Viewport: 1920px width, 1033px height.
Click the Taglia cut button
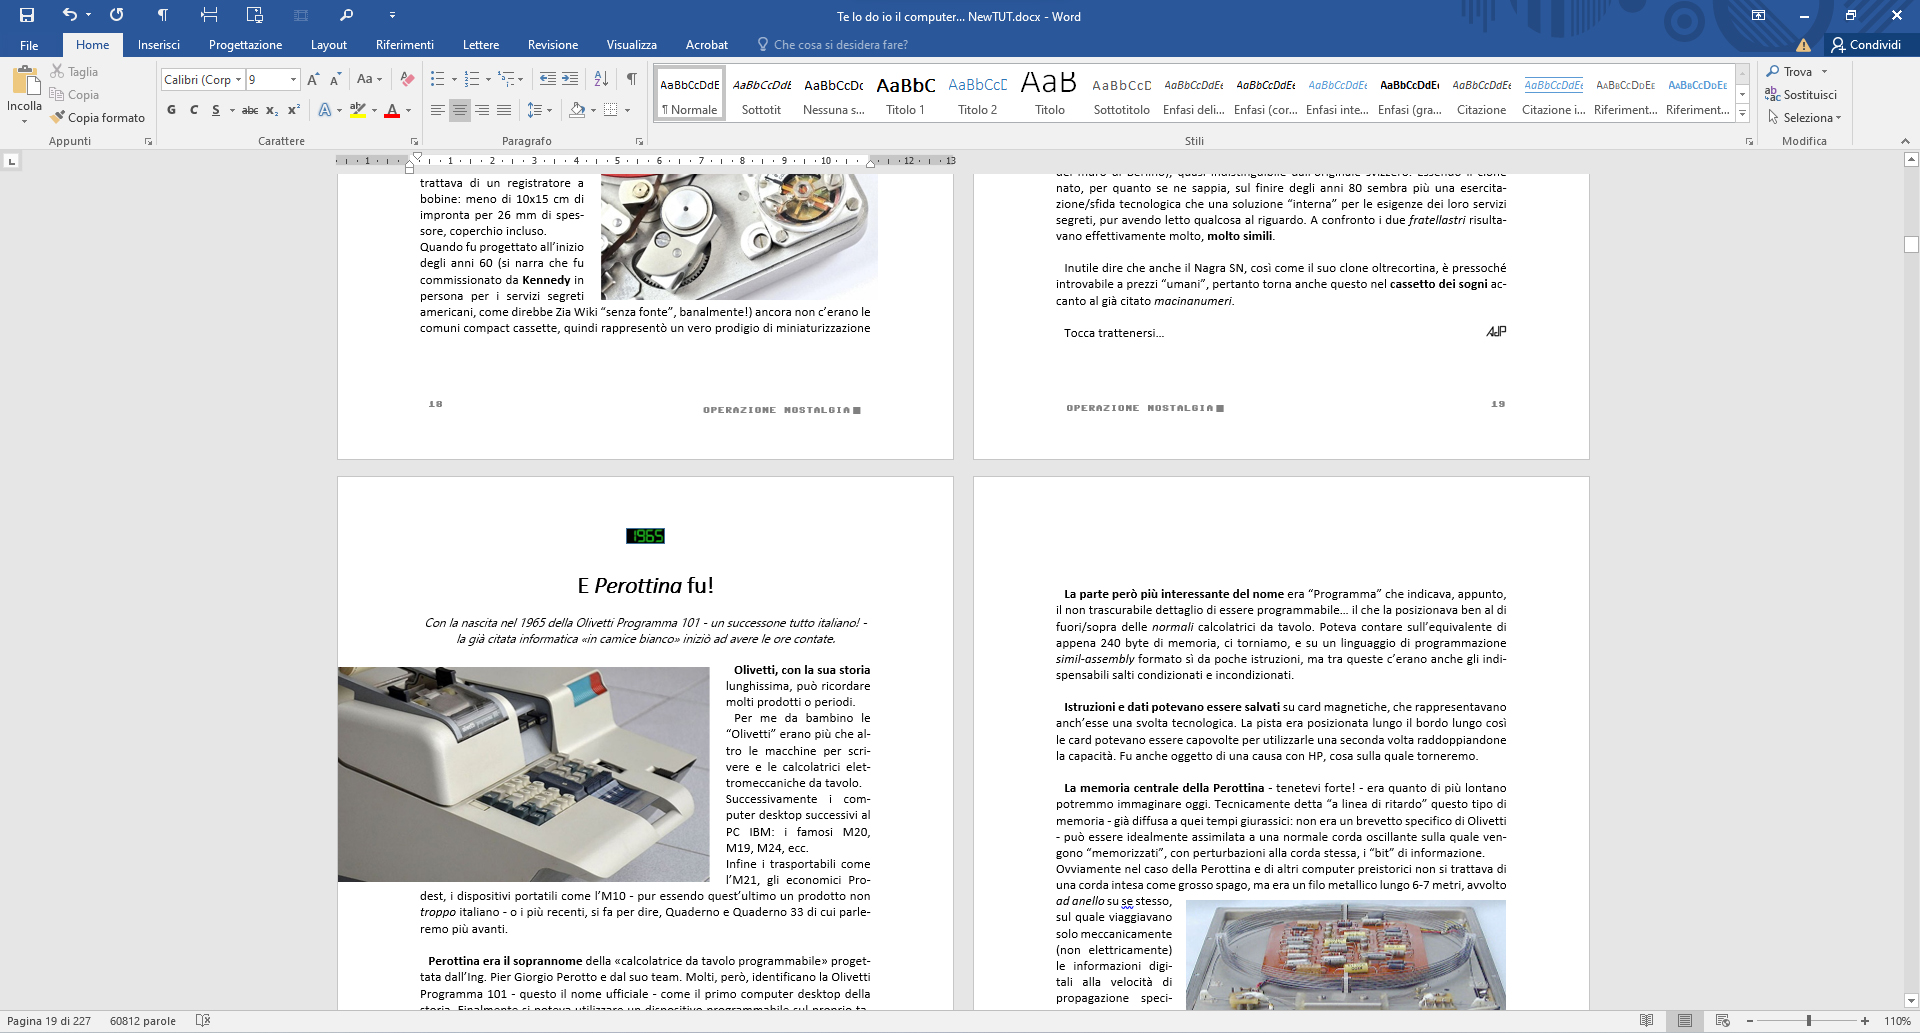[x=75, y=72]
